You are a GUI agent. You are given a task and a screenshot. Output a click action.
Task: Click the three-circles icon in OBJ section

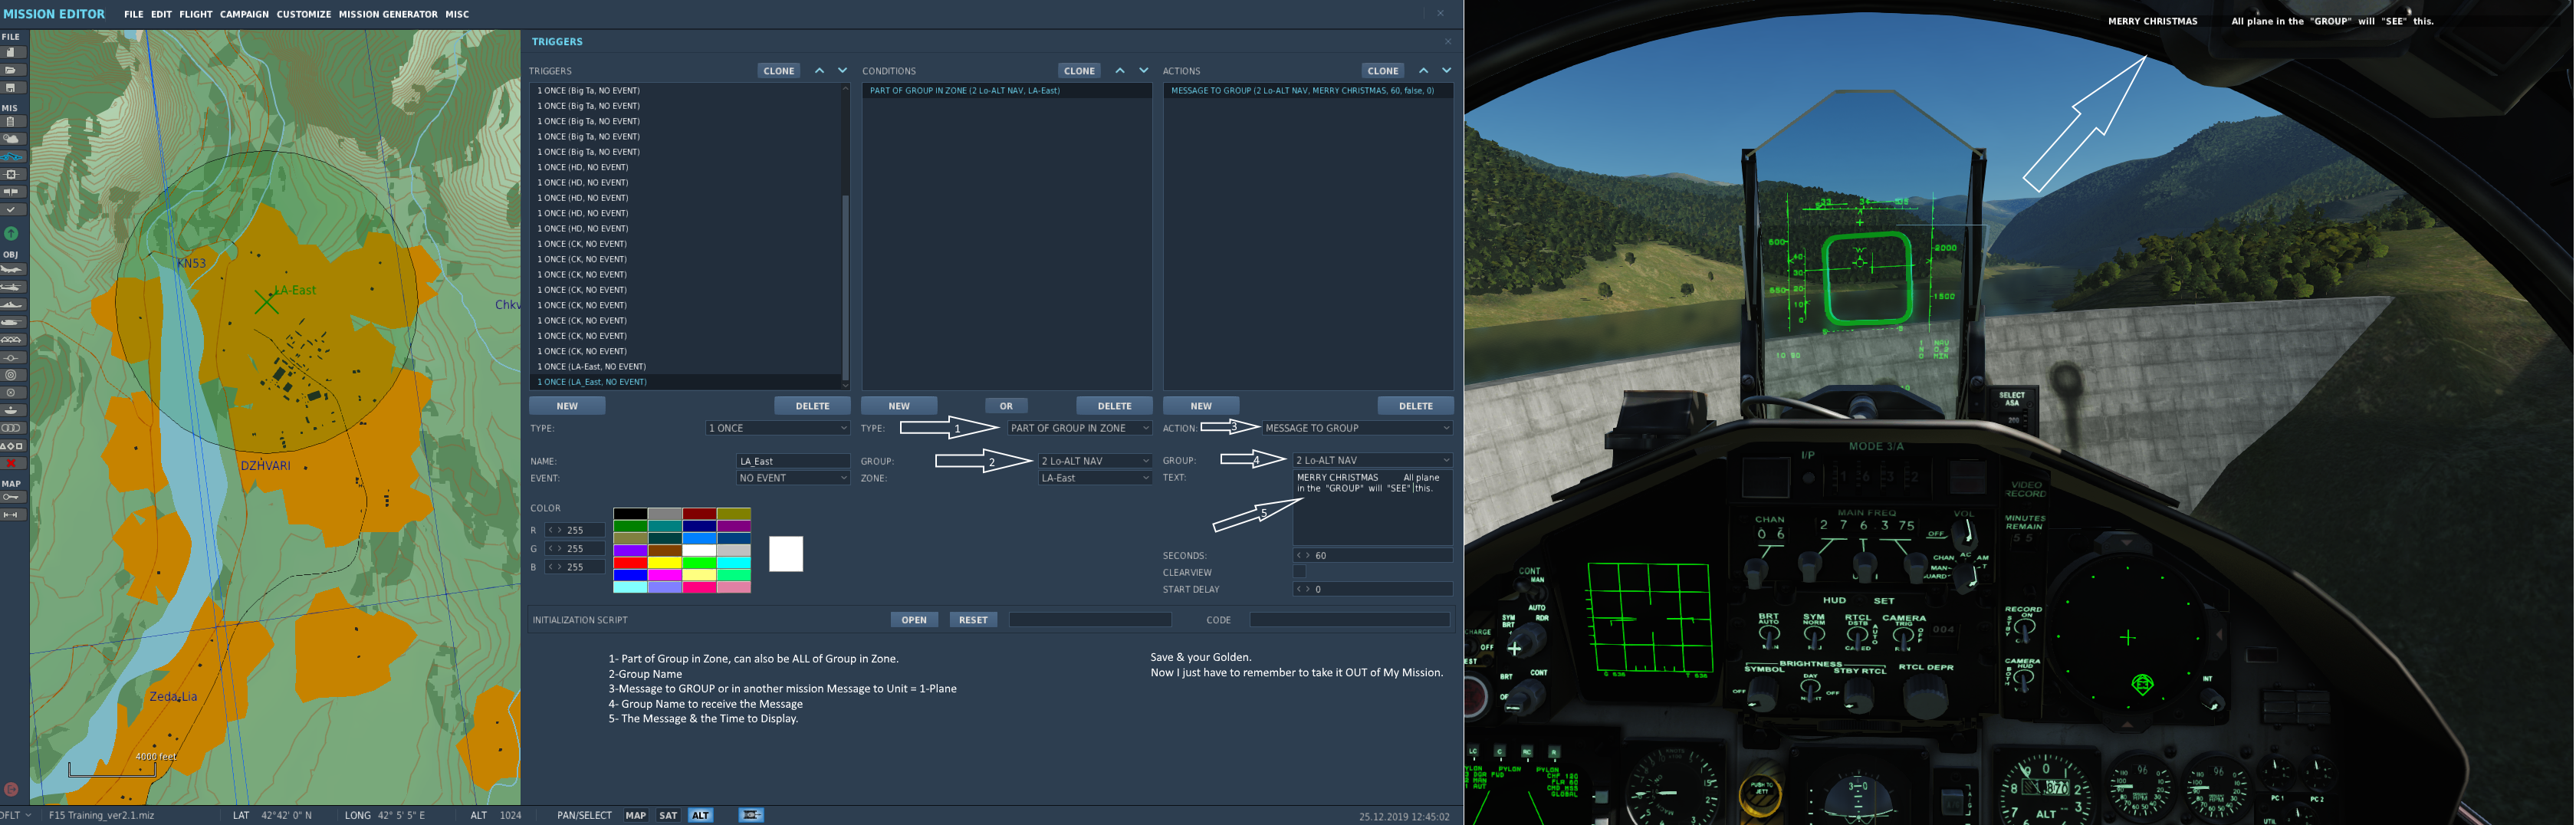[x=12, y=428]
